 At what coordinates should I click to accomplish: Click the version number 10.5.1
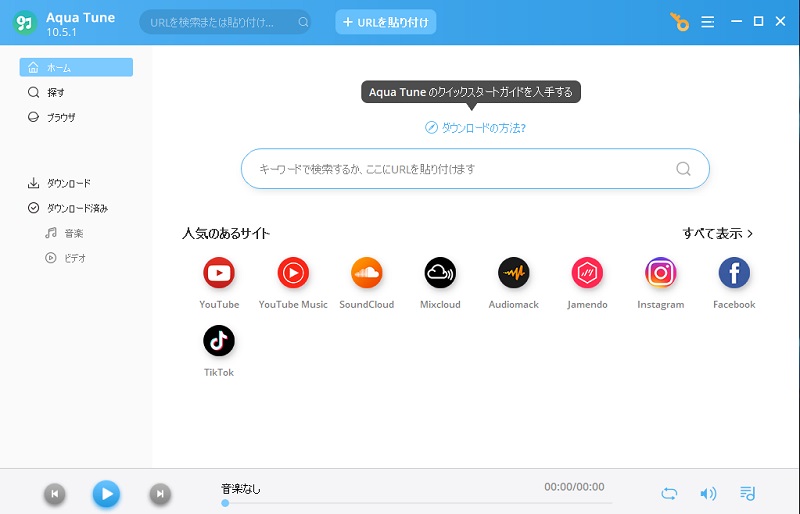tap(61, 32)
